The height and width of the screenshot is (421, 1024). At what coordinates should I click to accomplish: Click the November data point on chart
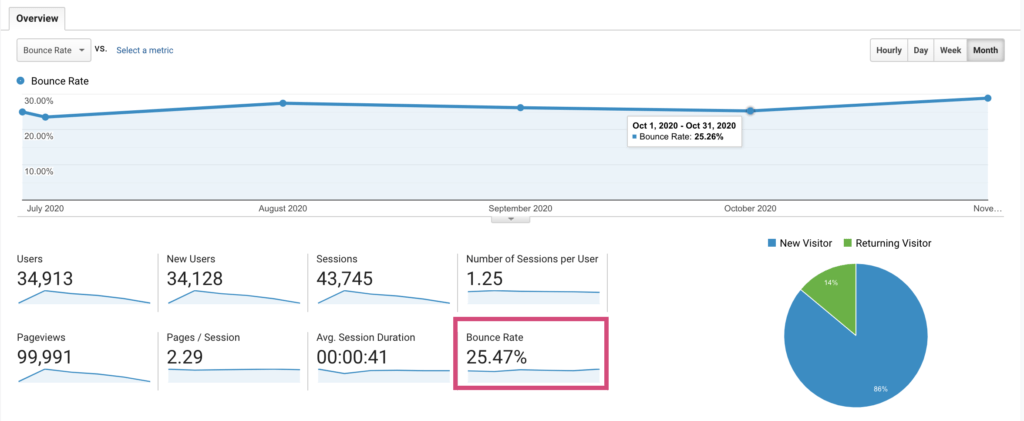(x=987, y=98)
